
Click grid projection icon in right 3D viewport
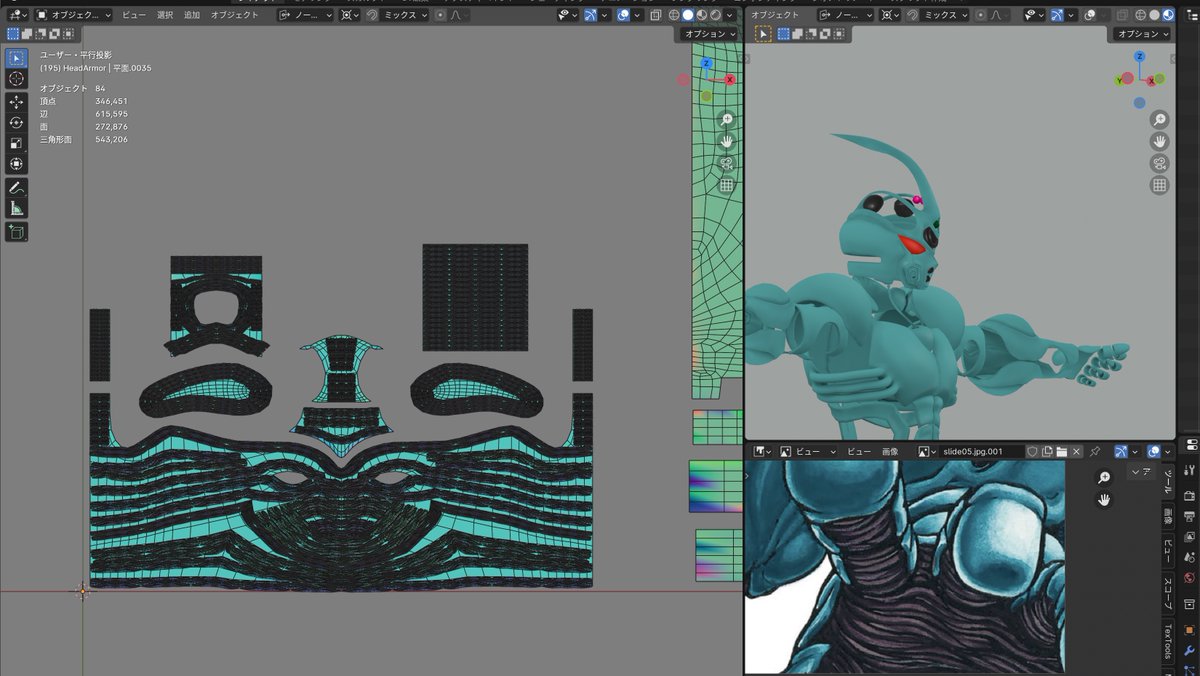(1160, 185)
